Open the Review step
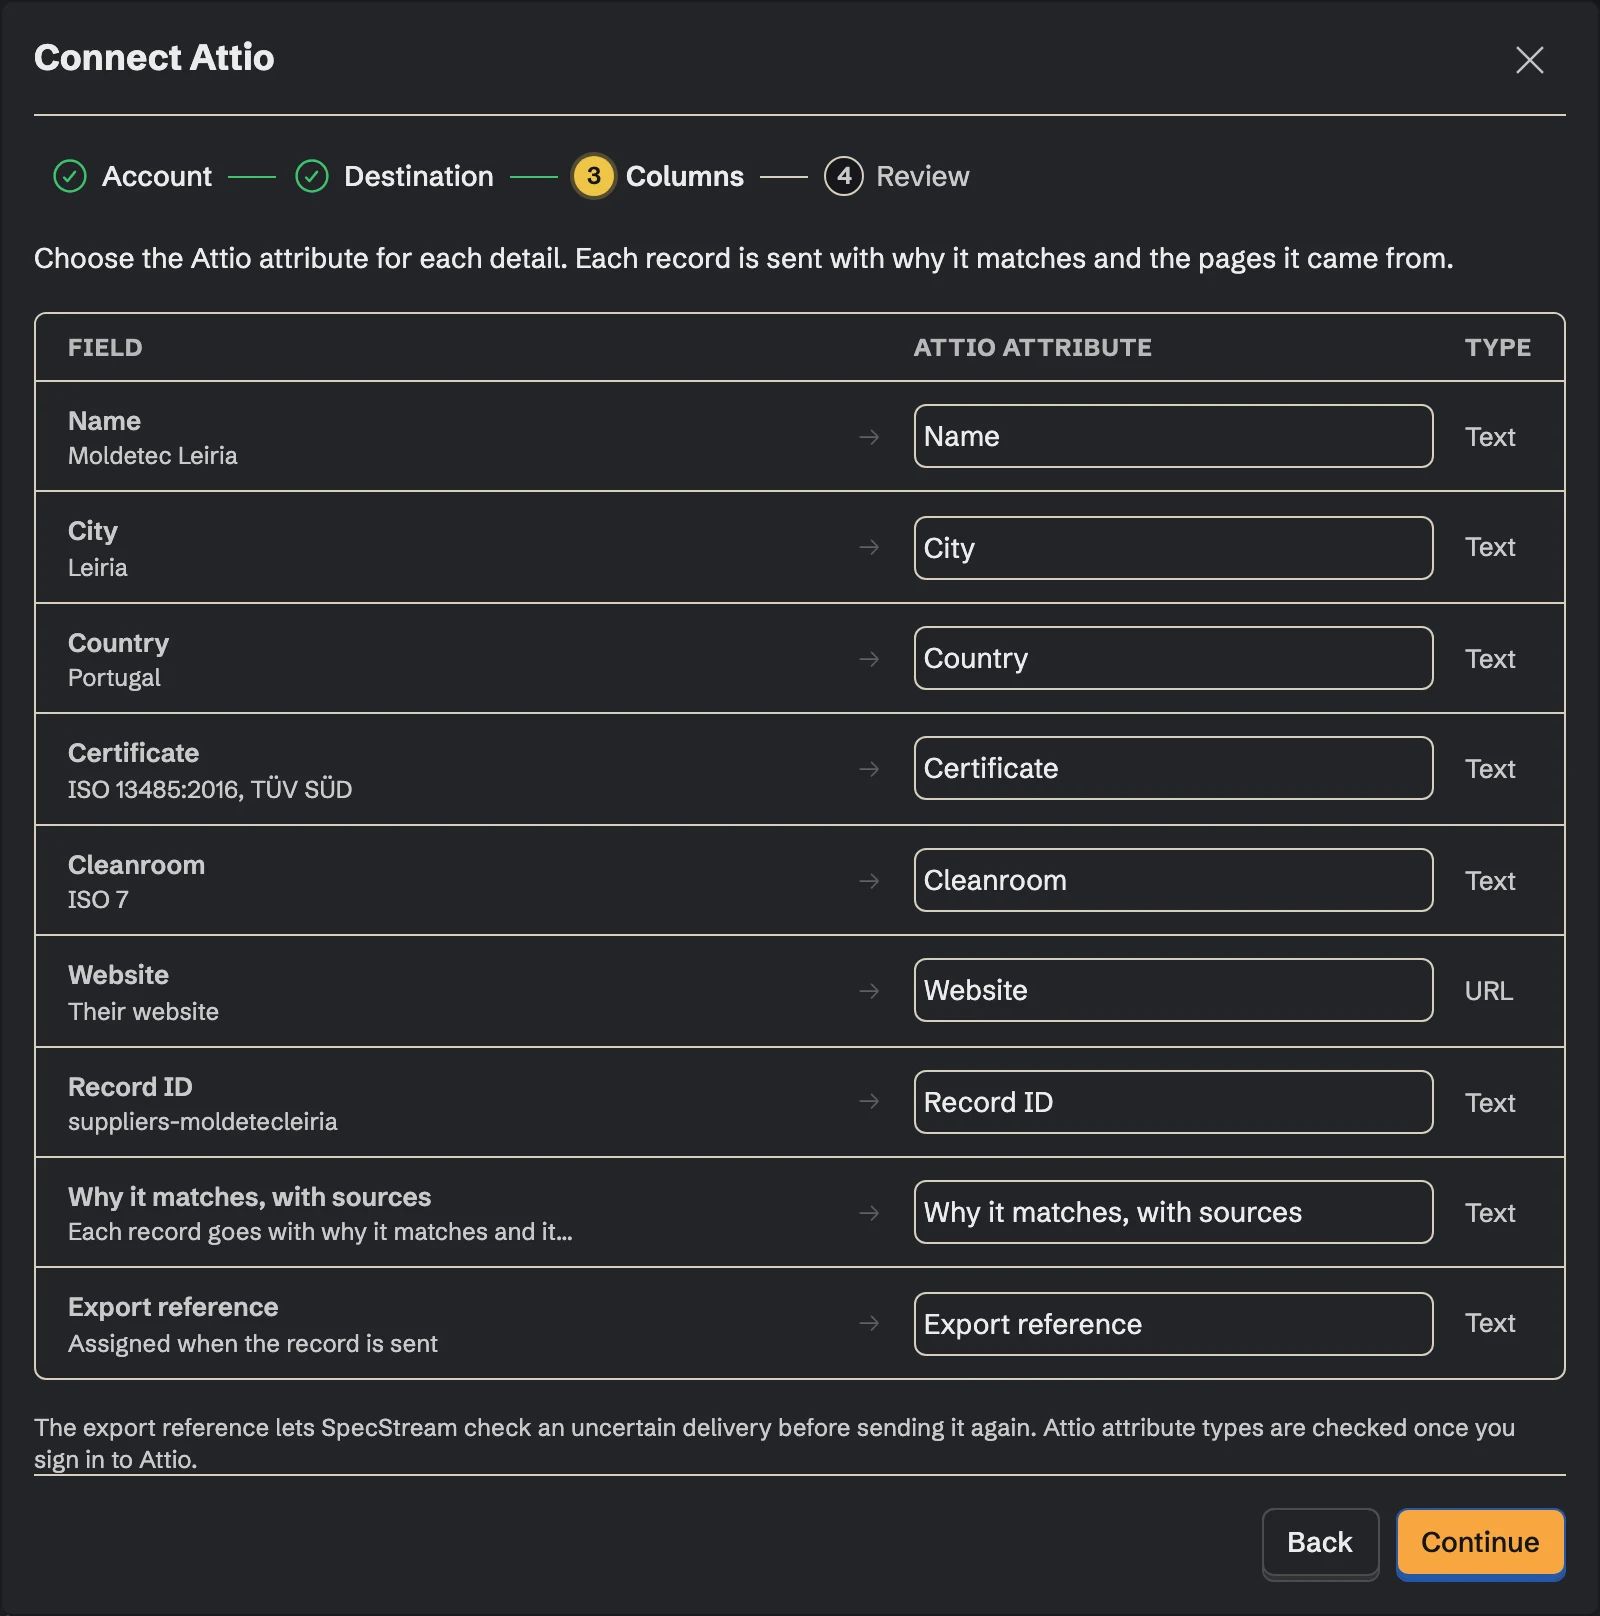1600x1616 pixels. pos(923,176)
